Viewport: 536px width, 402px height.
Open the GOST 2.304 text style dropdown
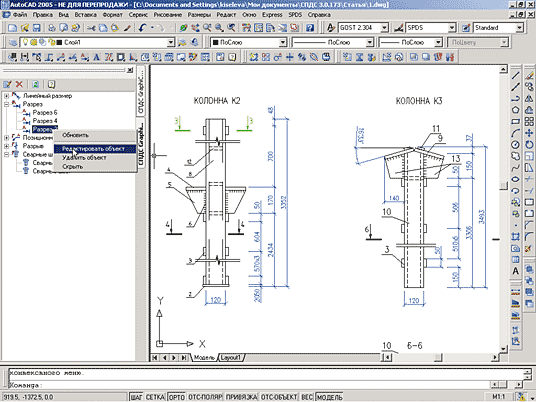point(363,28)
